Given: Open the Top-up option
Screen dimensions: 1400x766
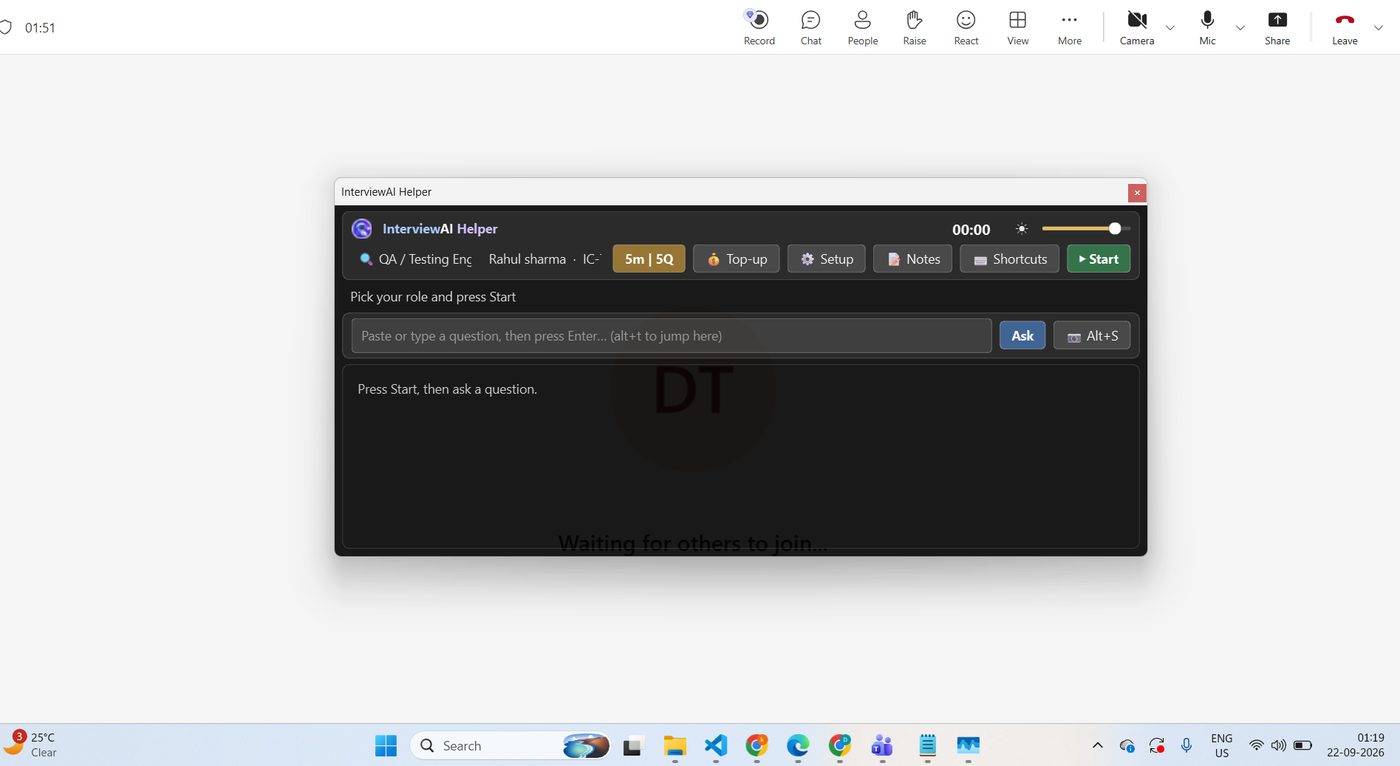Looking at the screenshot, I should (737, 259).
